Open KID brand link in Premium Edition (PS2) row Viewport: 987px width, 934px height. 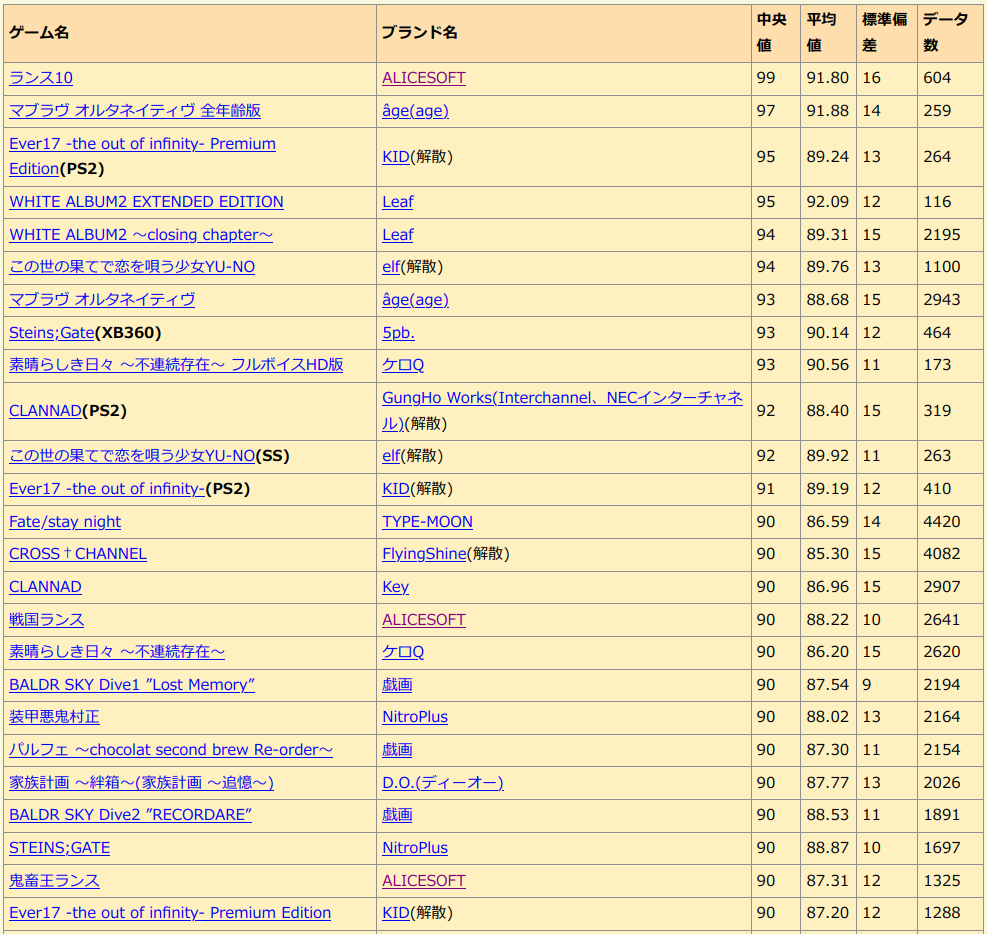(x=396, y=157)
